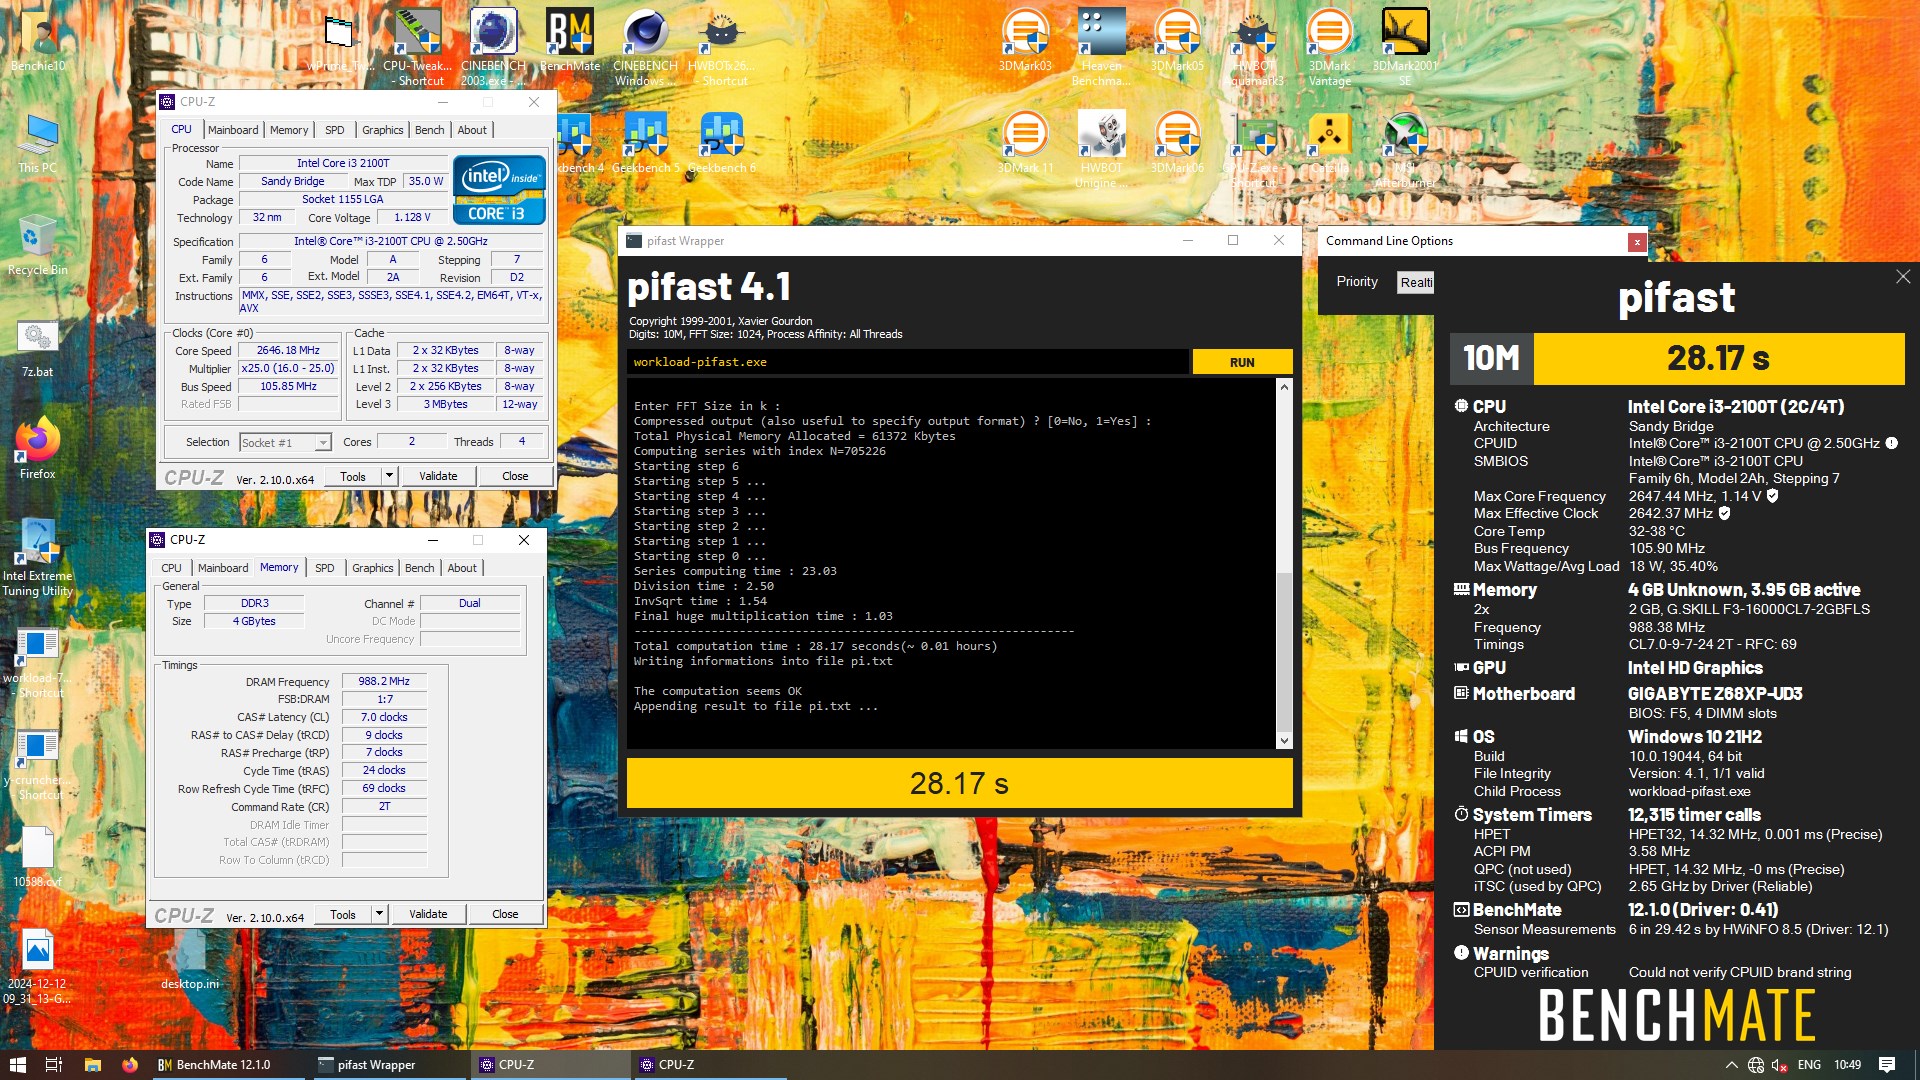Viewport: 1920px width, 1080px height.
Task: Show hidden system tray icons
Action: pos(1731,1065)
